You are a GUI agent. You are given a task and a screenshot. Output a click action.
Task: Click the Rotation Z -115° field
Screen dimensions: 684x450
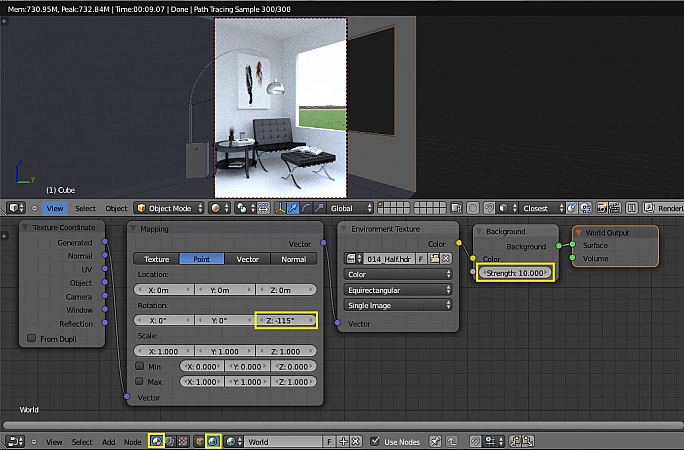click(286, 320)
